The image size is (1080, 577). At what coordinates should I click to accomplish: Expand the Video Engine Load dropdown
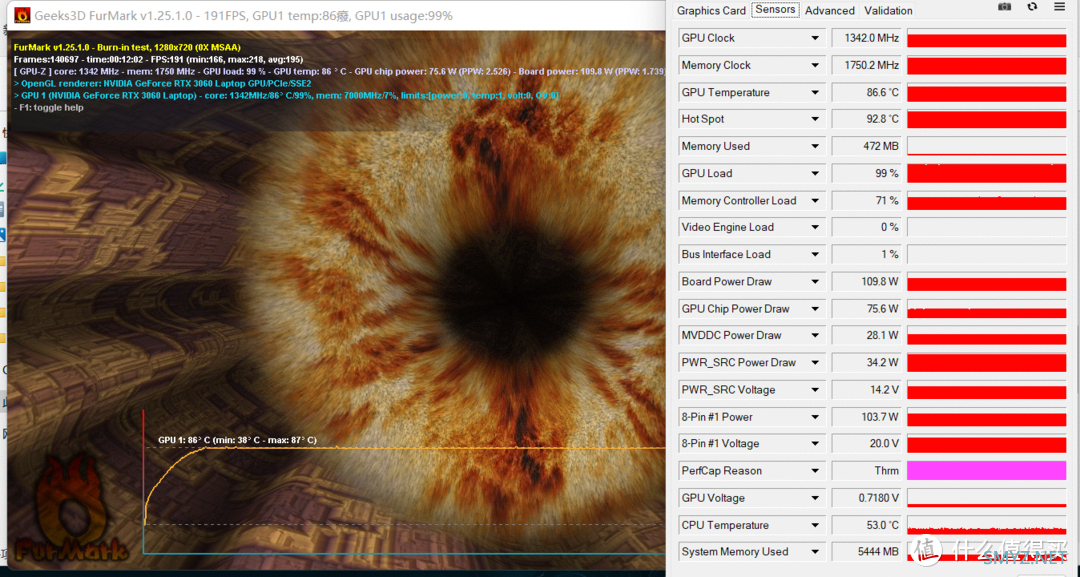[815, 227]
